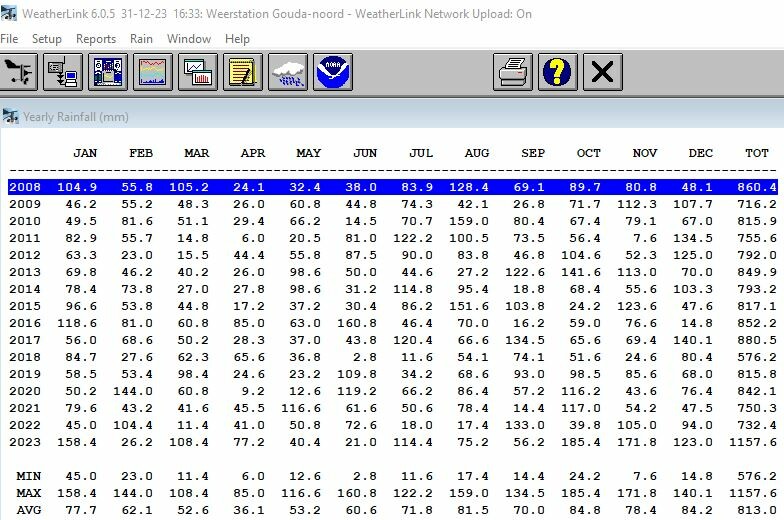Screen dimensions: 784x520
Task: Open the Help menu
Action: pos(237,39)
